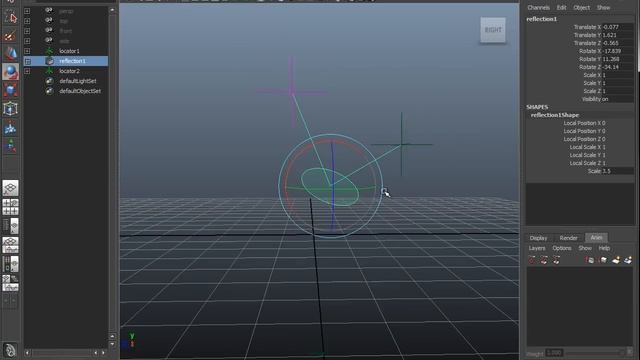
Task: Switch to Hypershade/Persp layout icon
Action: tap(11, 264)
